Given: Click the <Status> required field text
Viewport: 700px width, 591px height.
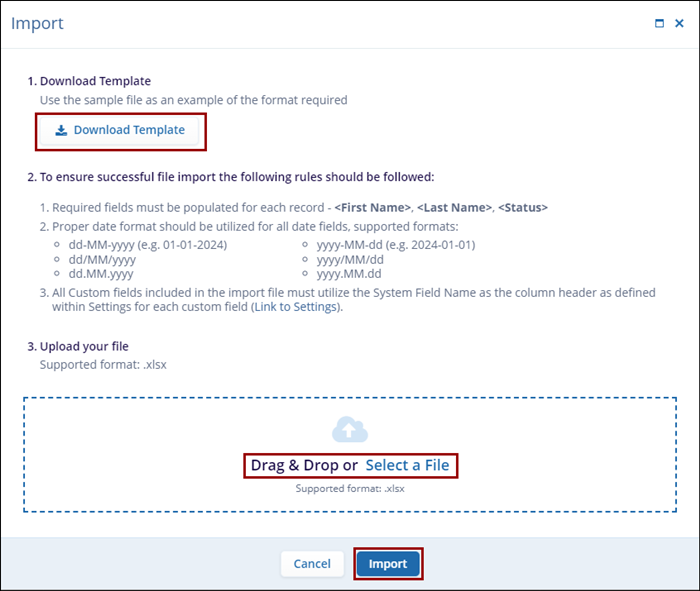Looking at the screenshot, I should [523, 207].
